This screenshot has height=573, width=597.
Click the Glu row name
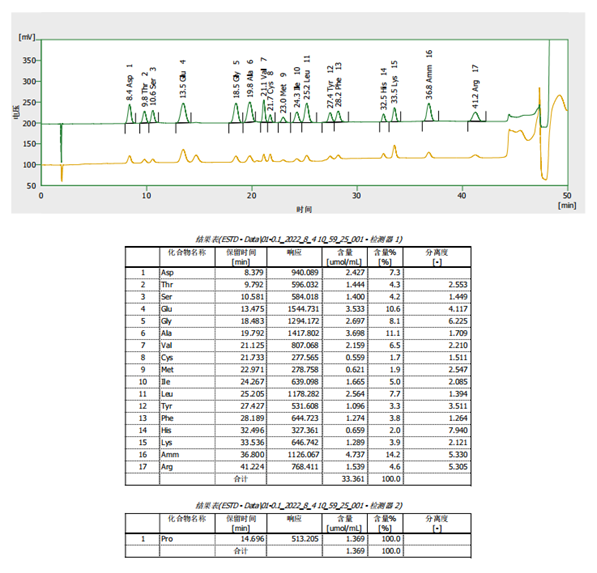tap(166, 309)
